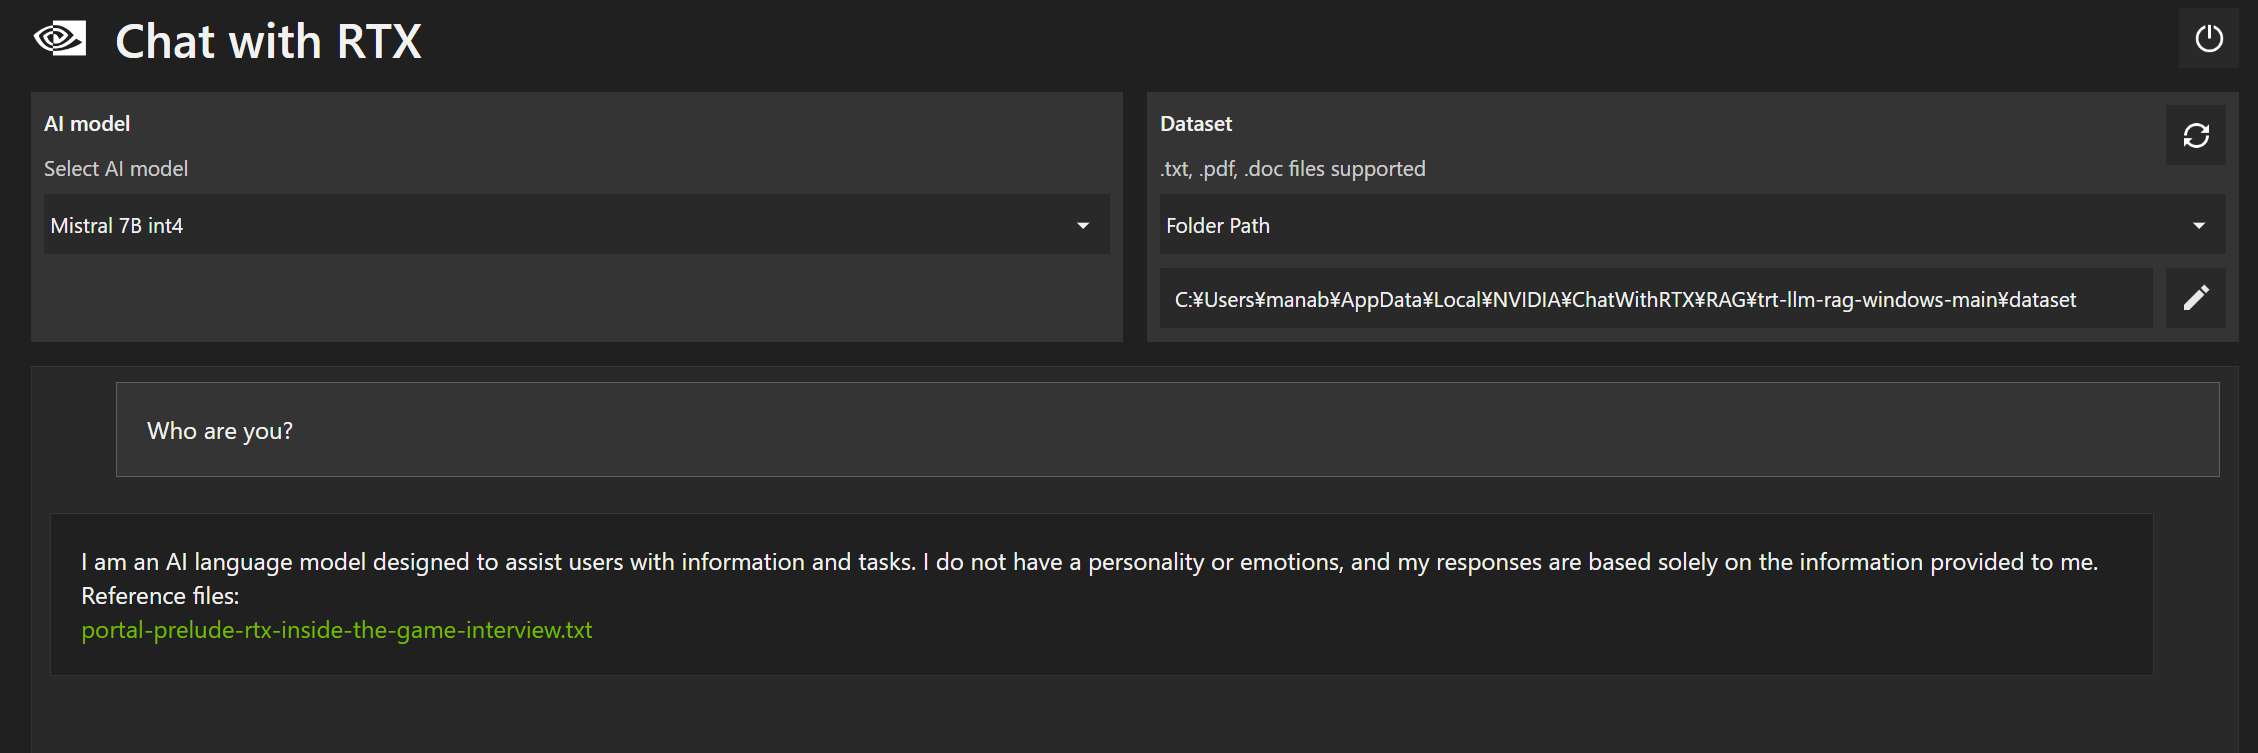Click the "Dataset" panel heading
Viewport: 2258px width, 753px height.
click(1195, 124)
